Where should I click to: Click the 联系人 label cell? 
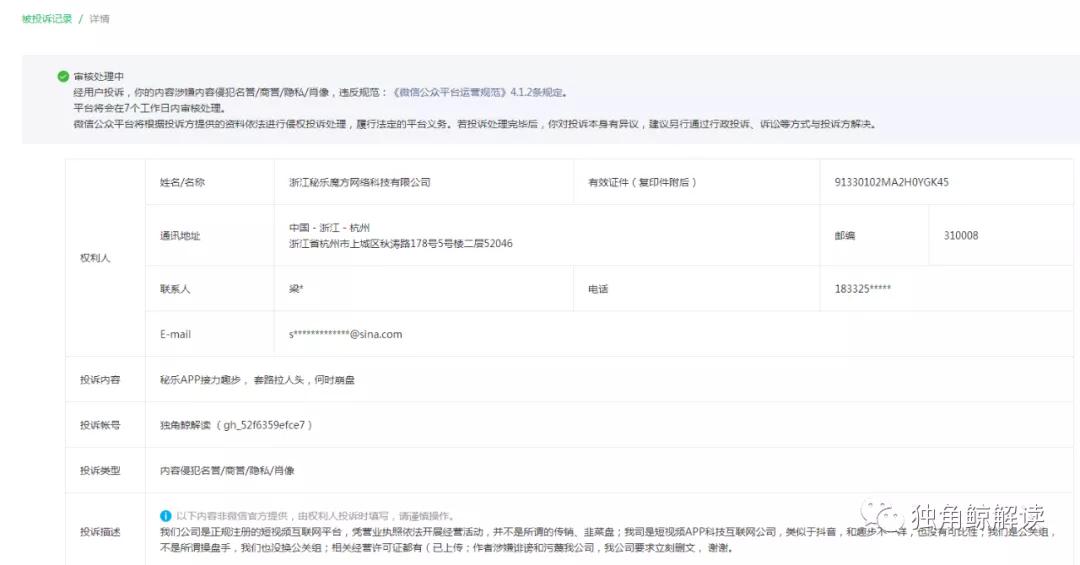coord(210,289)
